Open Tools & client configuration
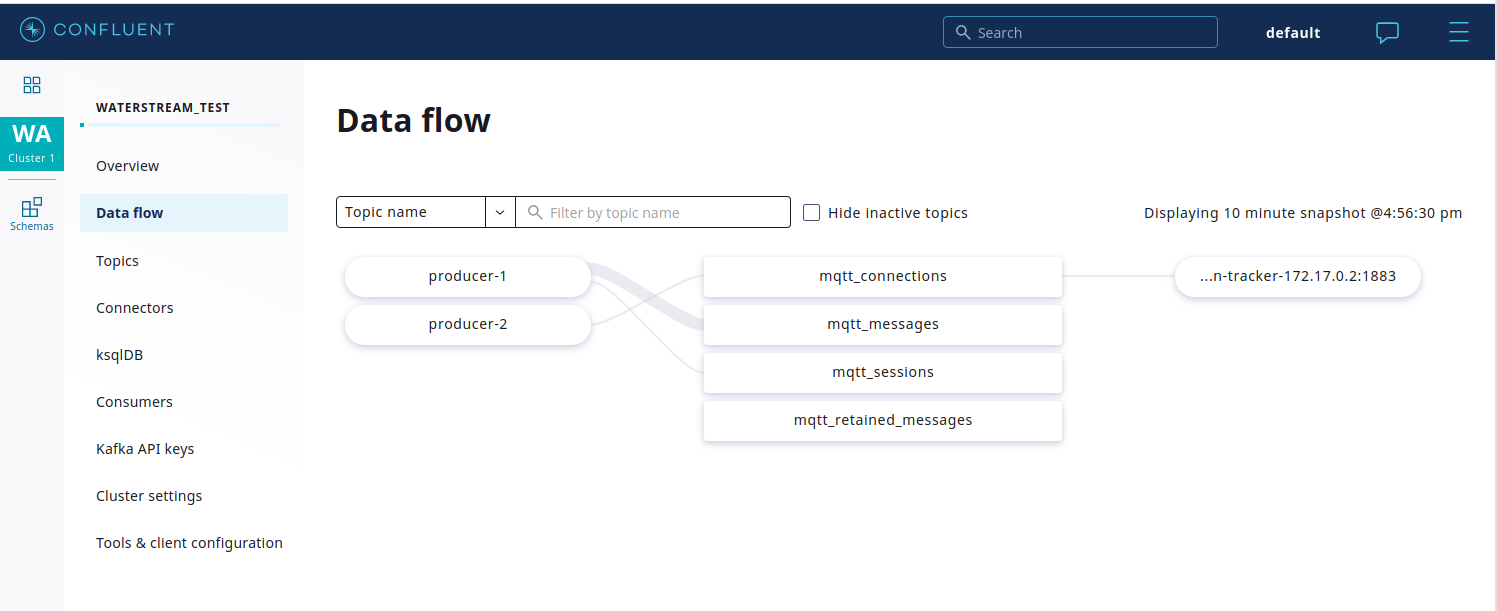The height and width of the screenshot is (611, 1497). (189, 543)
